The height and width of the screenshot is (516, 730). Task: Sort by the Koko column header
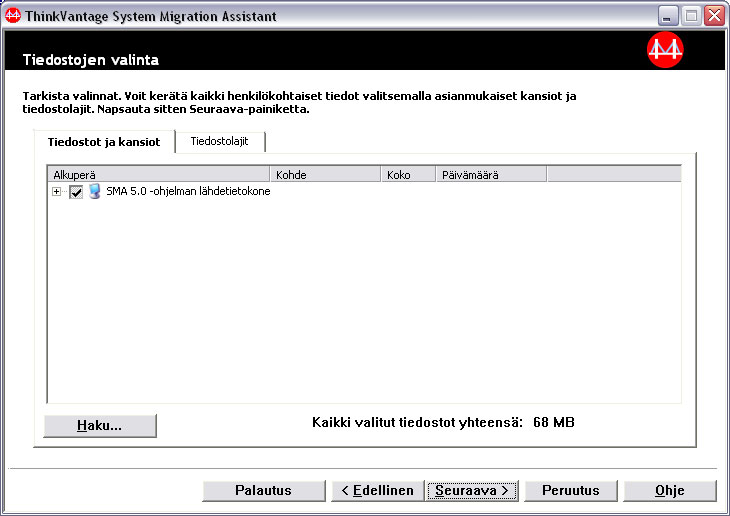(x=408, y=175)
